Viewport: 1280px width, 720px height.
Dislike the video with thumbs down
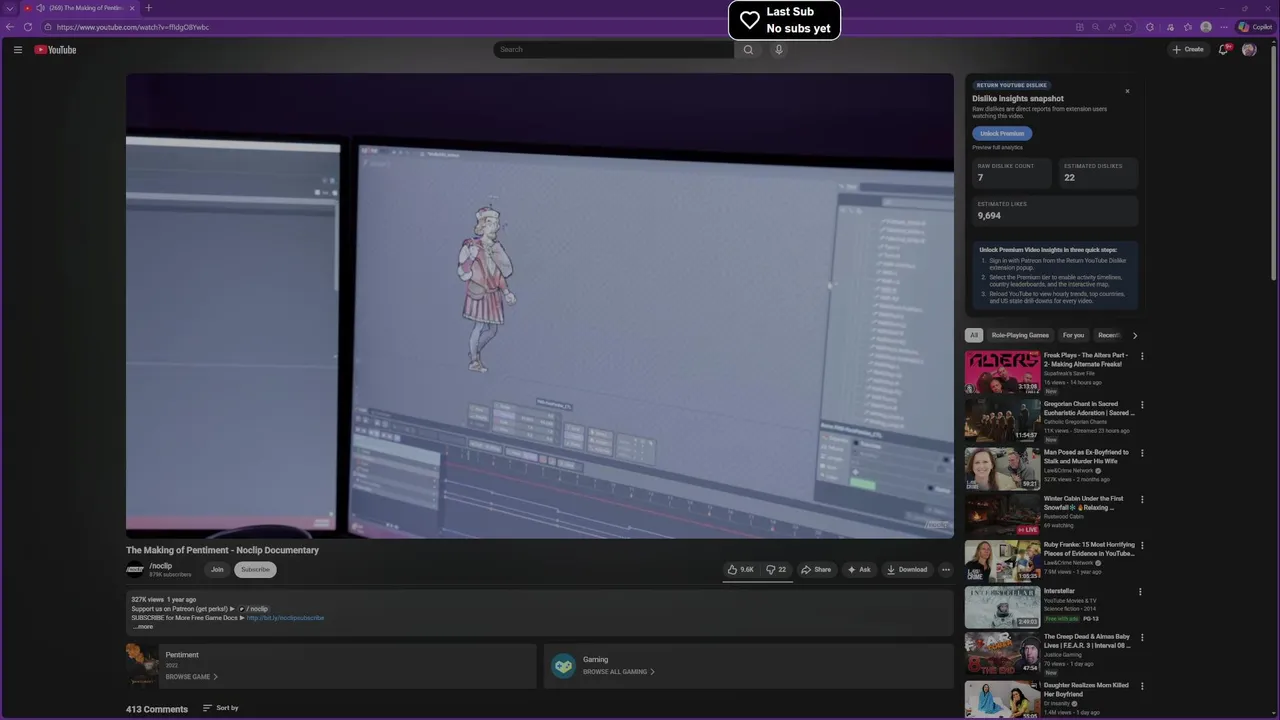776,570
